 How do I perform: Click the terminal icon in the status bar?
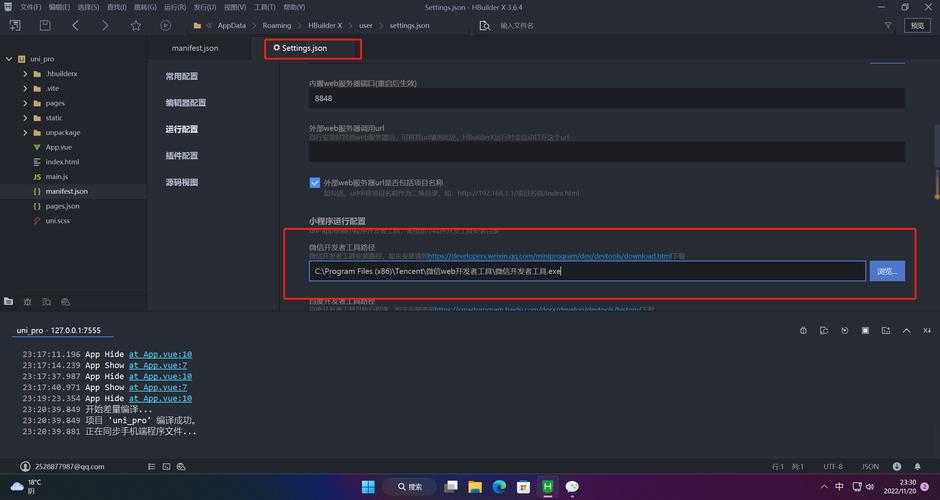(167, 466)
